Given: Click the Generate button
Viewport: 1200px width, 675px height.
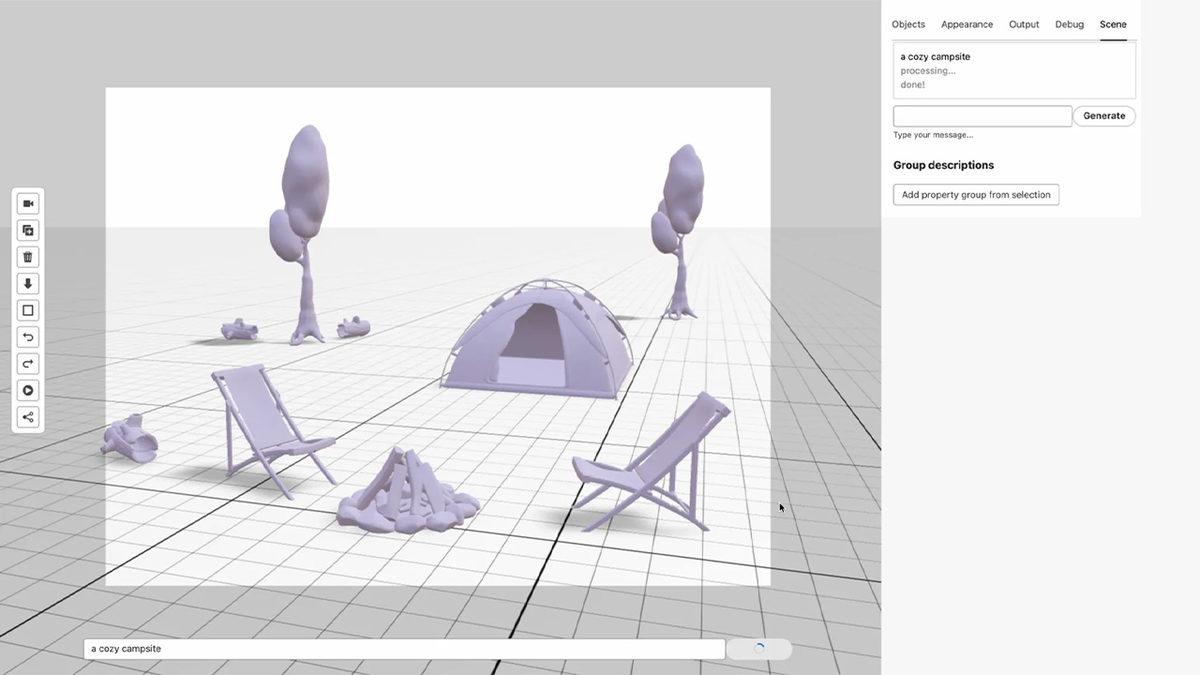Looking at the screenshot, I should click(x=1104, y=115).
